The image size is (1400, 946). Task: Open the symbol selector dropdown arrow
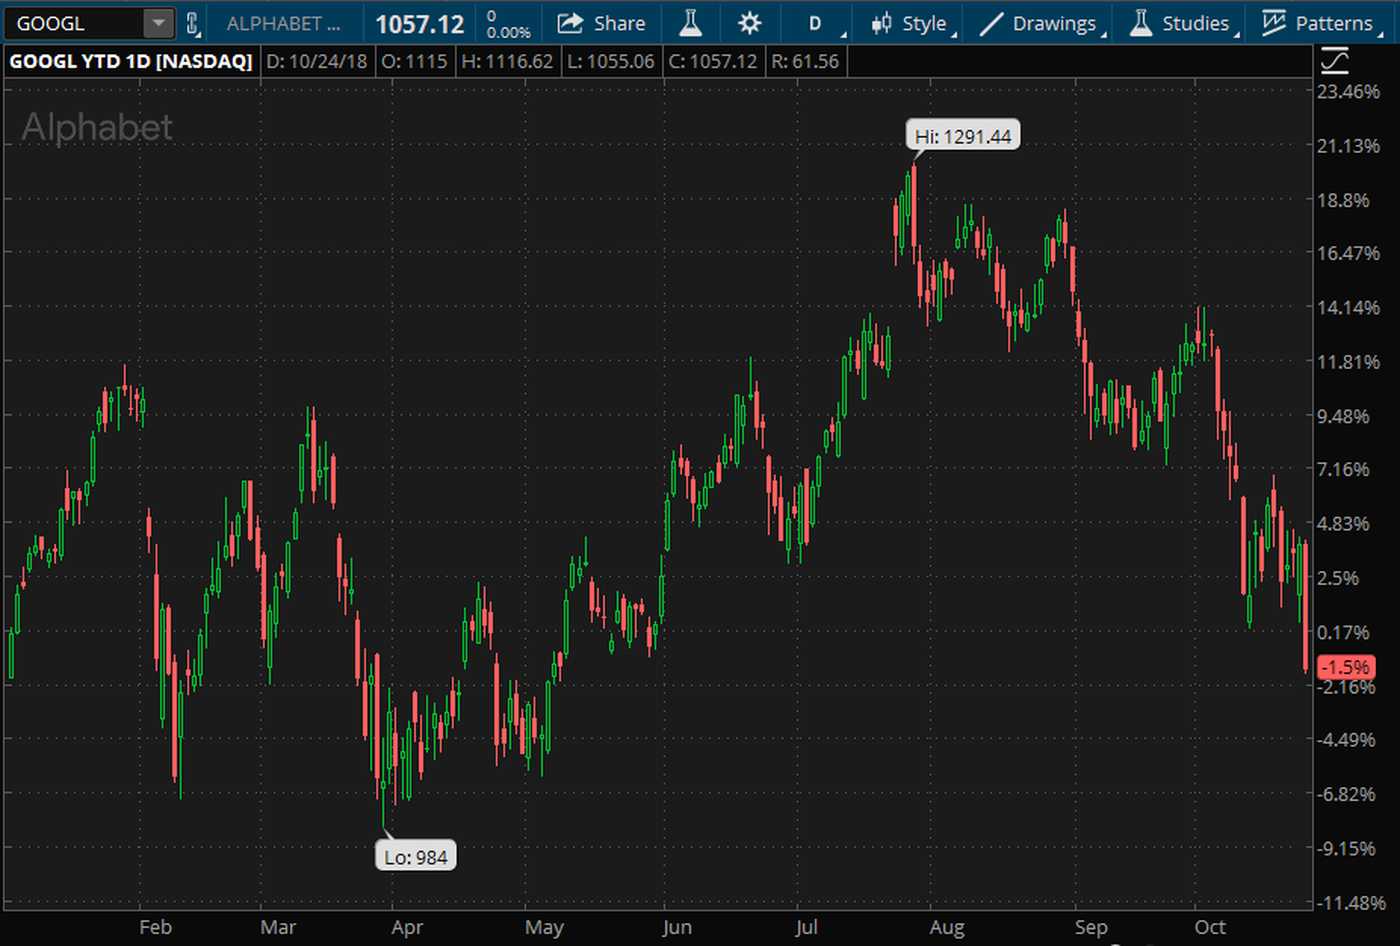[159, 23]
